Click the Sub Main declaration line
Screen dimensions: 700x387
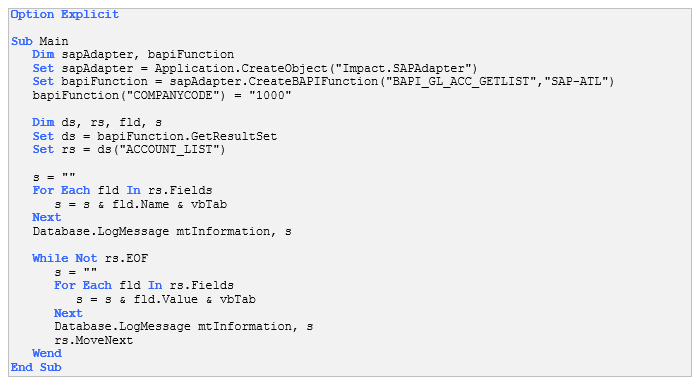tap(40, 42)
